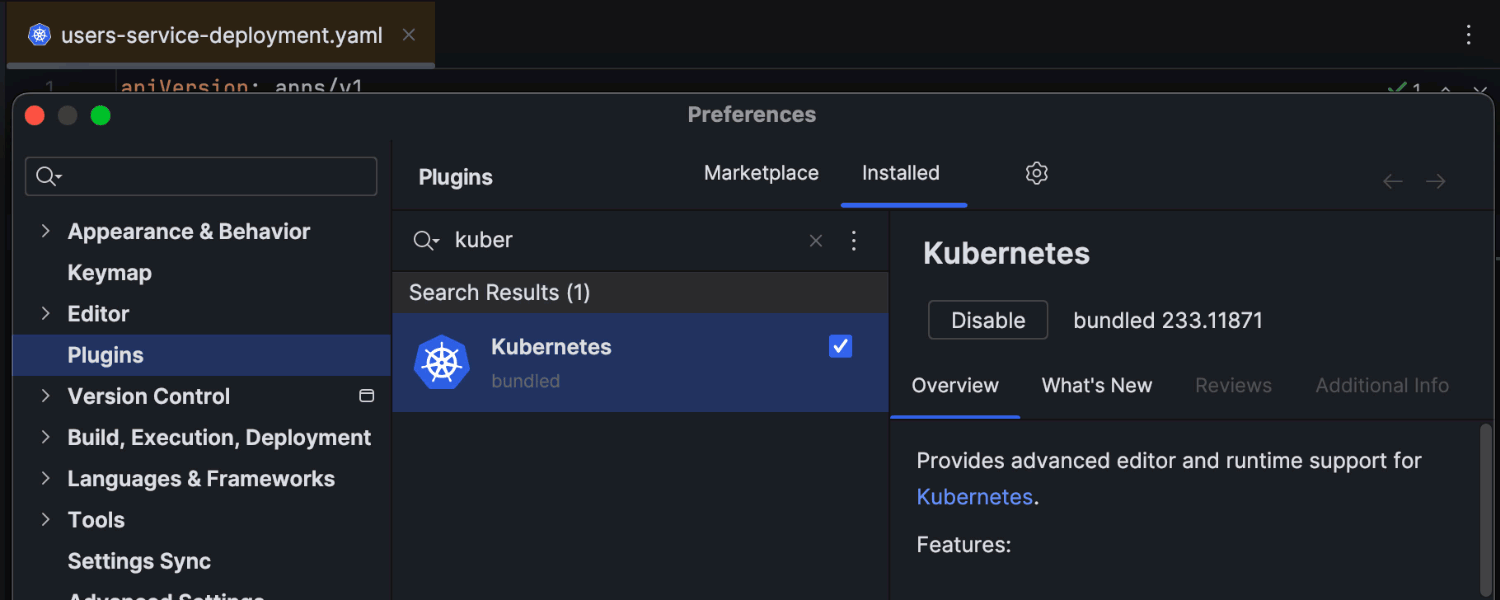
Task: Follow the Kubernetes hyperlink in the description
Action: (973, 496)
